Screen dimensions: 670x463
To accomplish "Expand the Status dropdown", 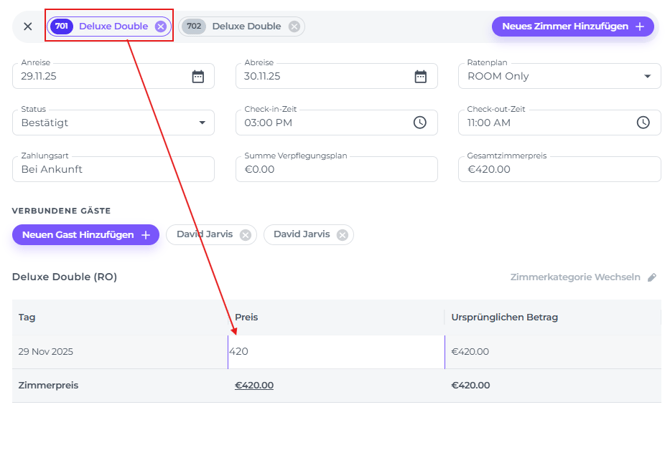I will (201, 123).
